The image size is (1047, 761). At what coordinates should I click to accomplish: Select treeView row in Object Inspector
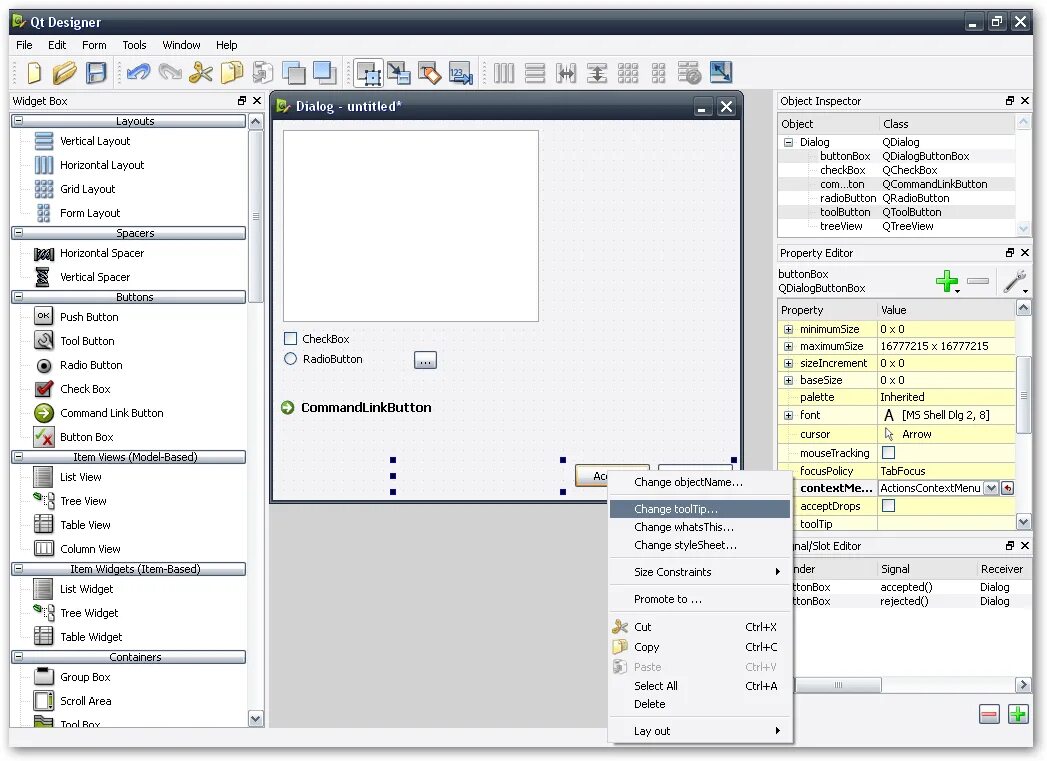[x=897, y=226]
